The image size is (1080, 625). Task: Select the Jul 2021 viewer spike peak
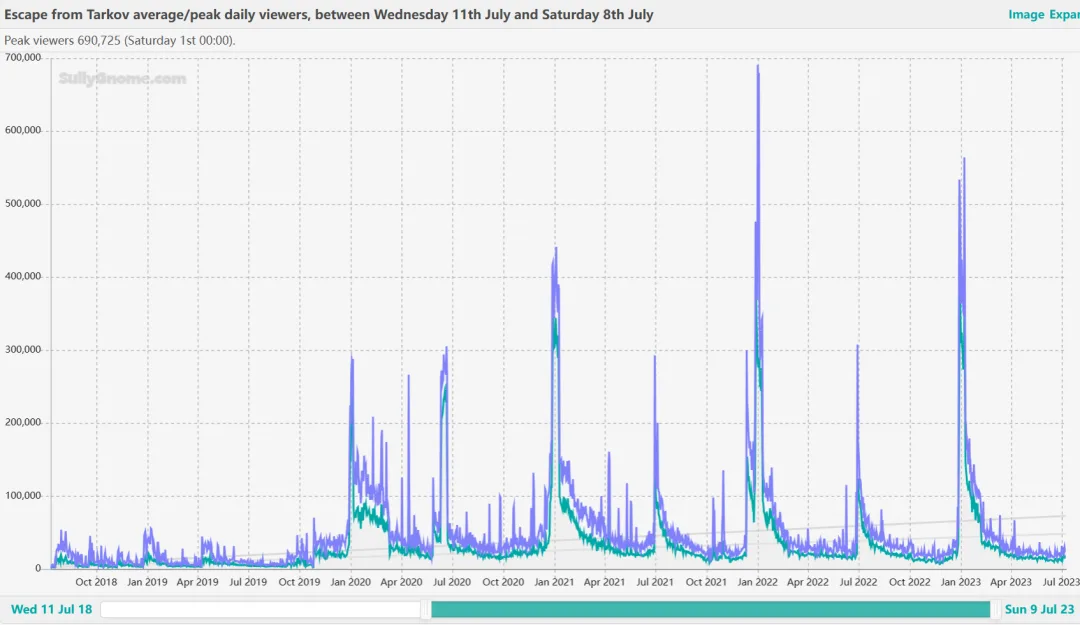point(655,357)
